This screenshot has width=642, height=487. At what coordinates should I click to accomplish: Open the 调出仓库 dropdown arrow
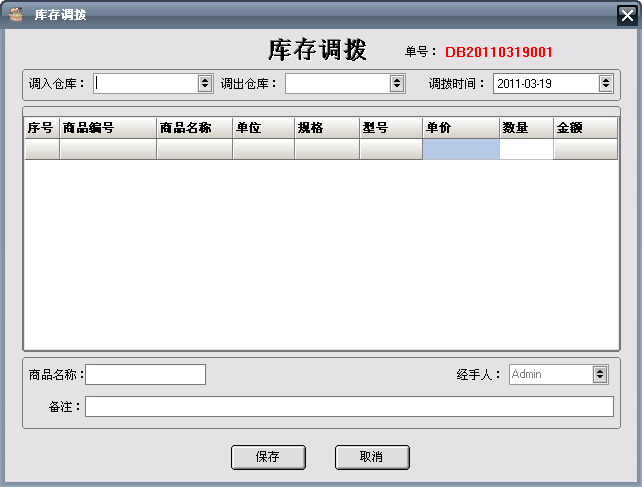397,84
